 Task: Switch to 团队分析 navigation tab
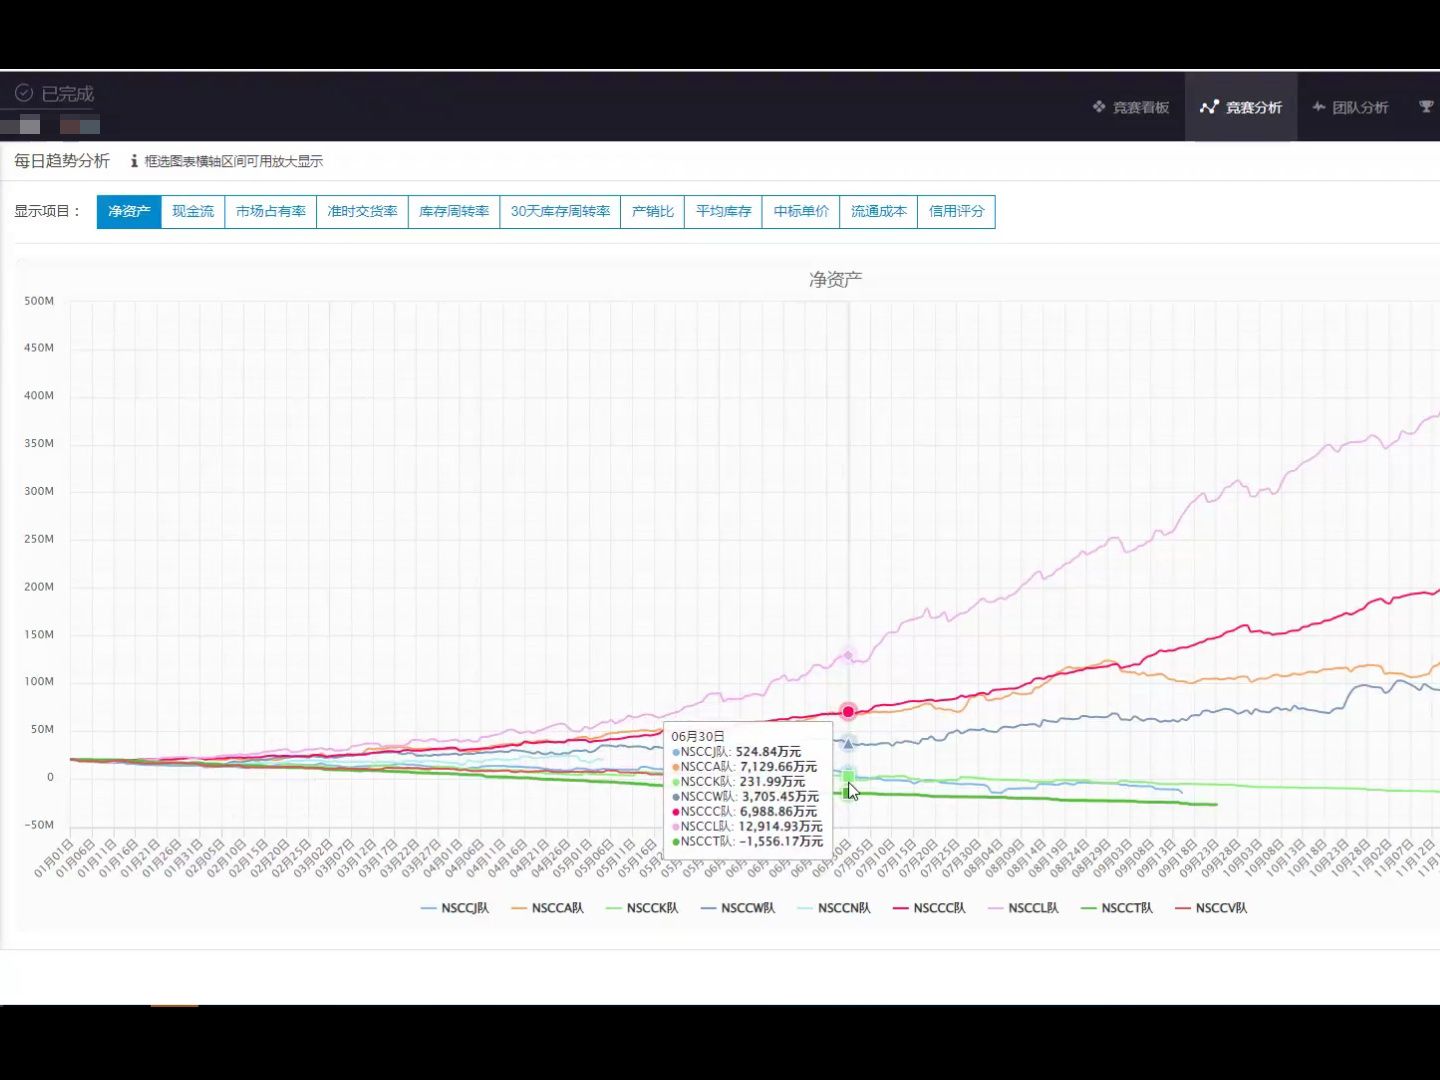[x=1350, y=107]
